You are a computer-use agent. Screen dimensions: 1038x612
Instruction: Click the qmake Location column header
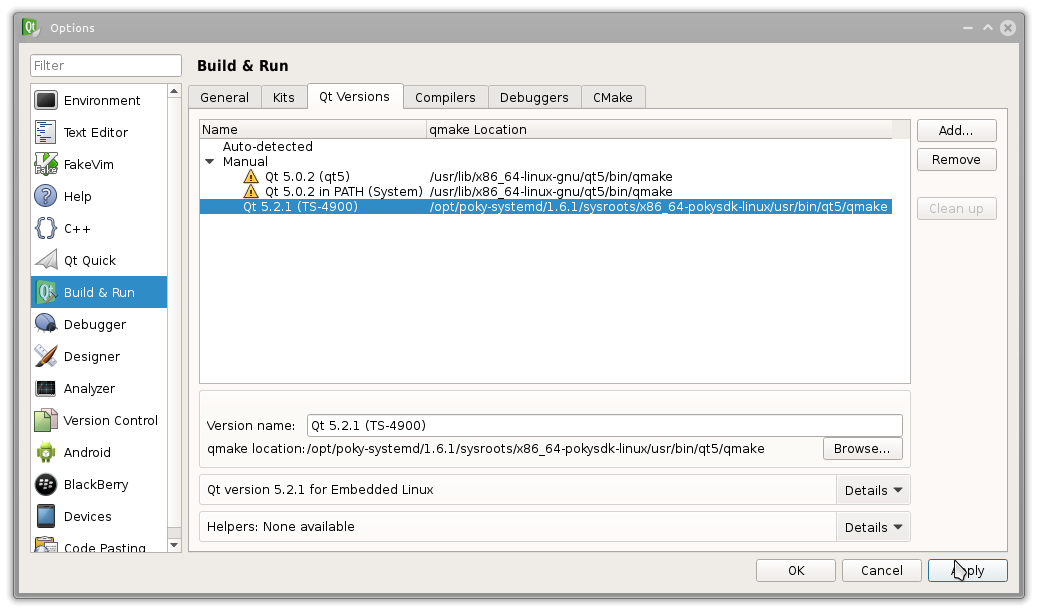[659, 130]
